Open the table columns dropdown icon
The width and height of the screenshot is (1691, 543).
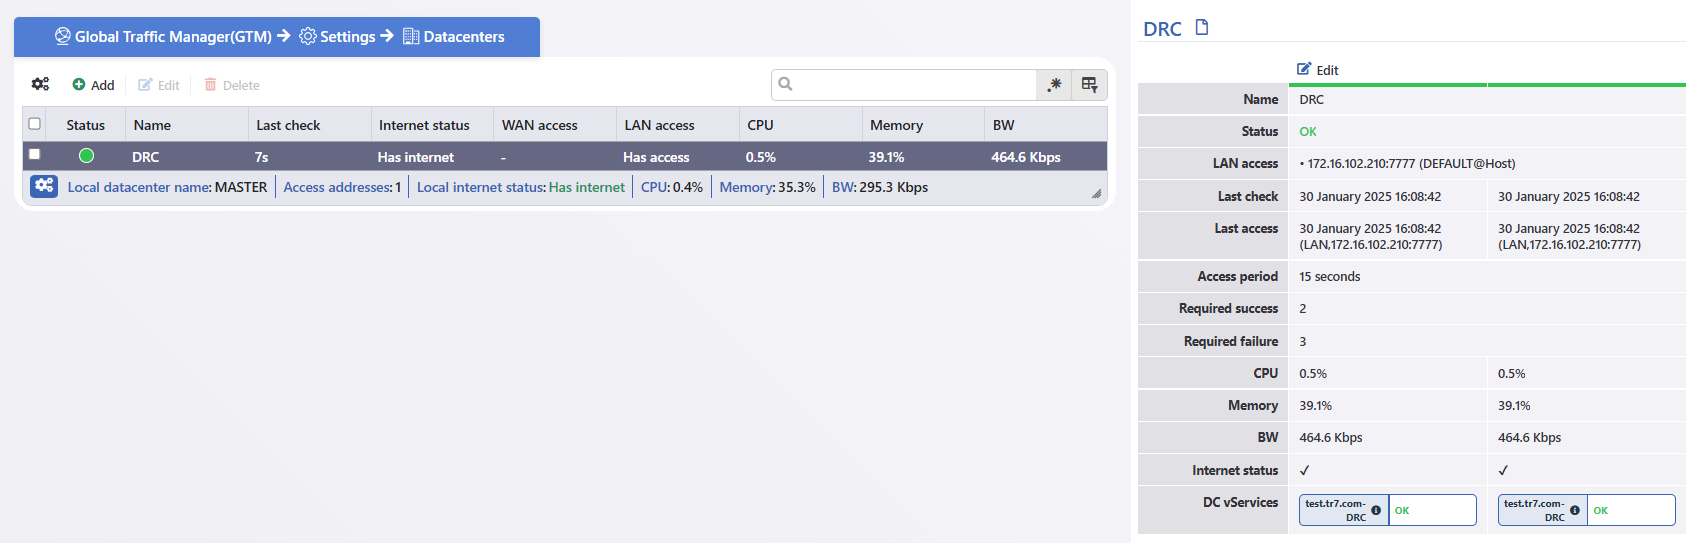pyautogui.click(x=1089, y=85)
